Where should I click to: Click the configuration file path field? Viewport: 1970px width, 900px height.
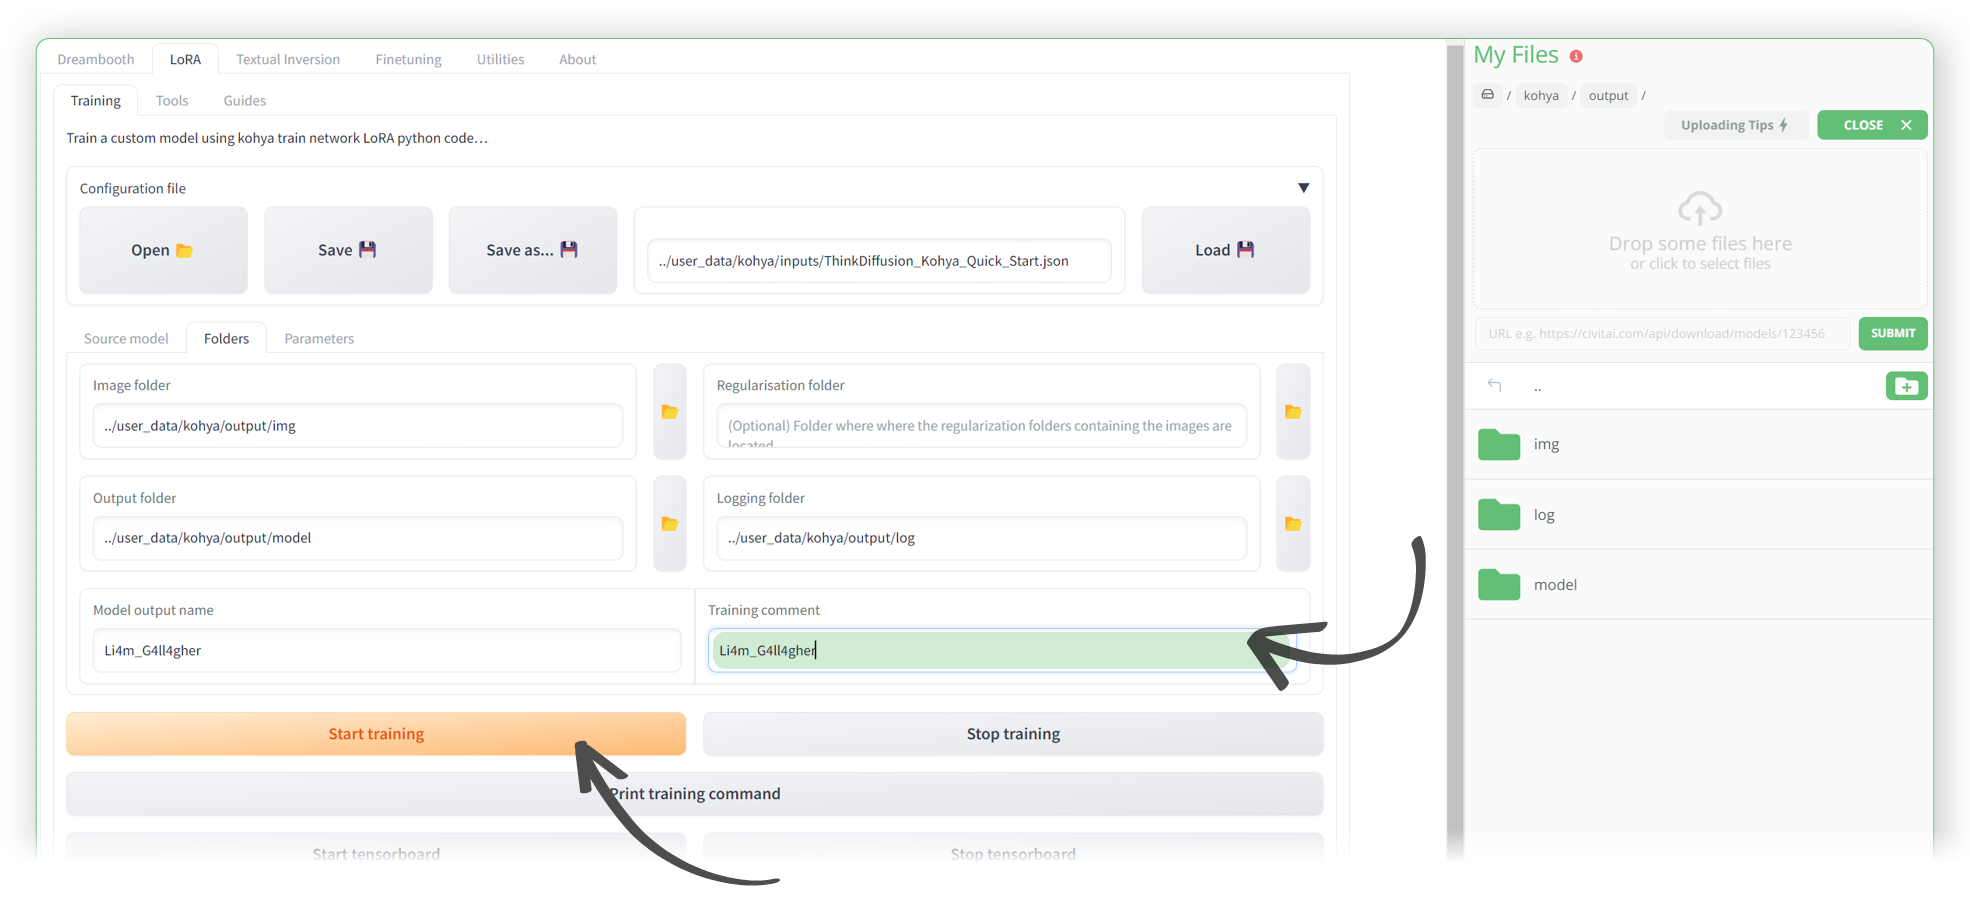click(879, 261)
